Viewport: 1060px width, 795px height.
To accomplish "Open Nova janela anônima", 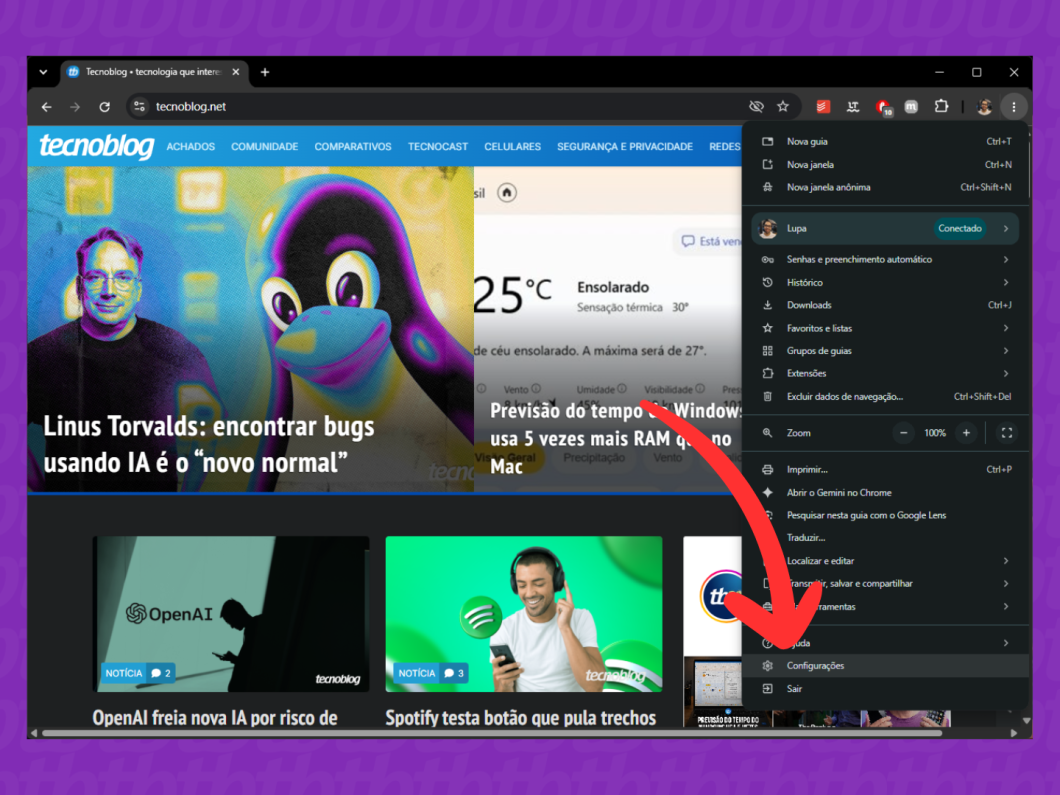I will [x=886, y=187].
